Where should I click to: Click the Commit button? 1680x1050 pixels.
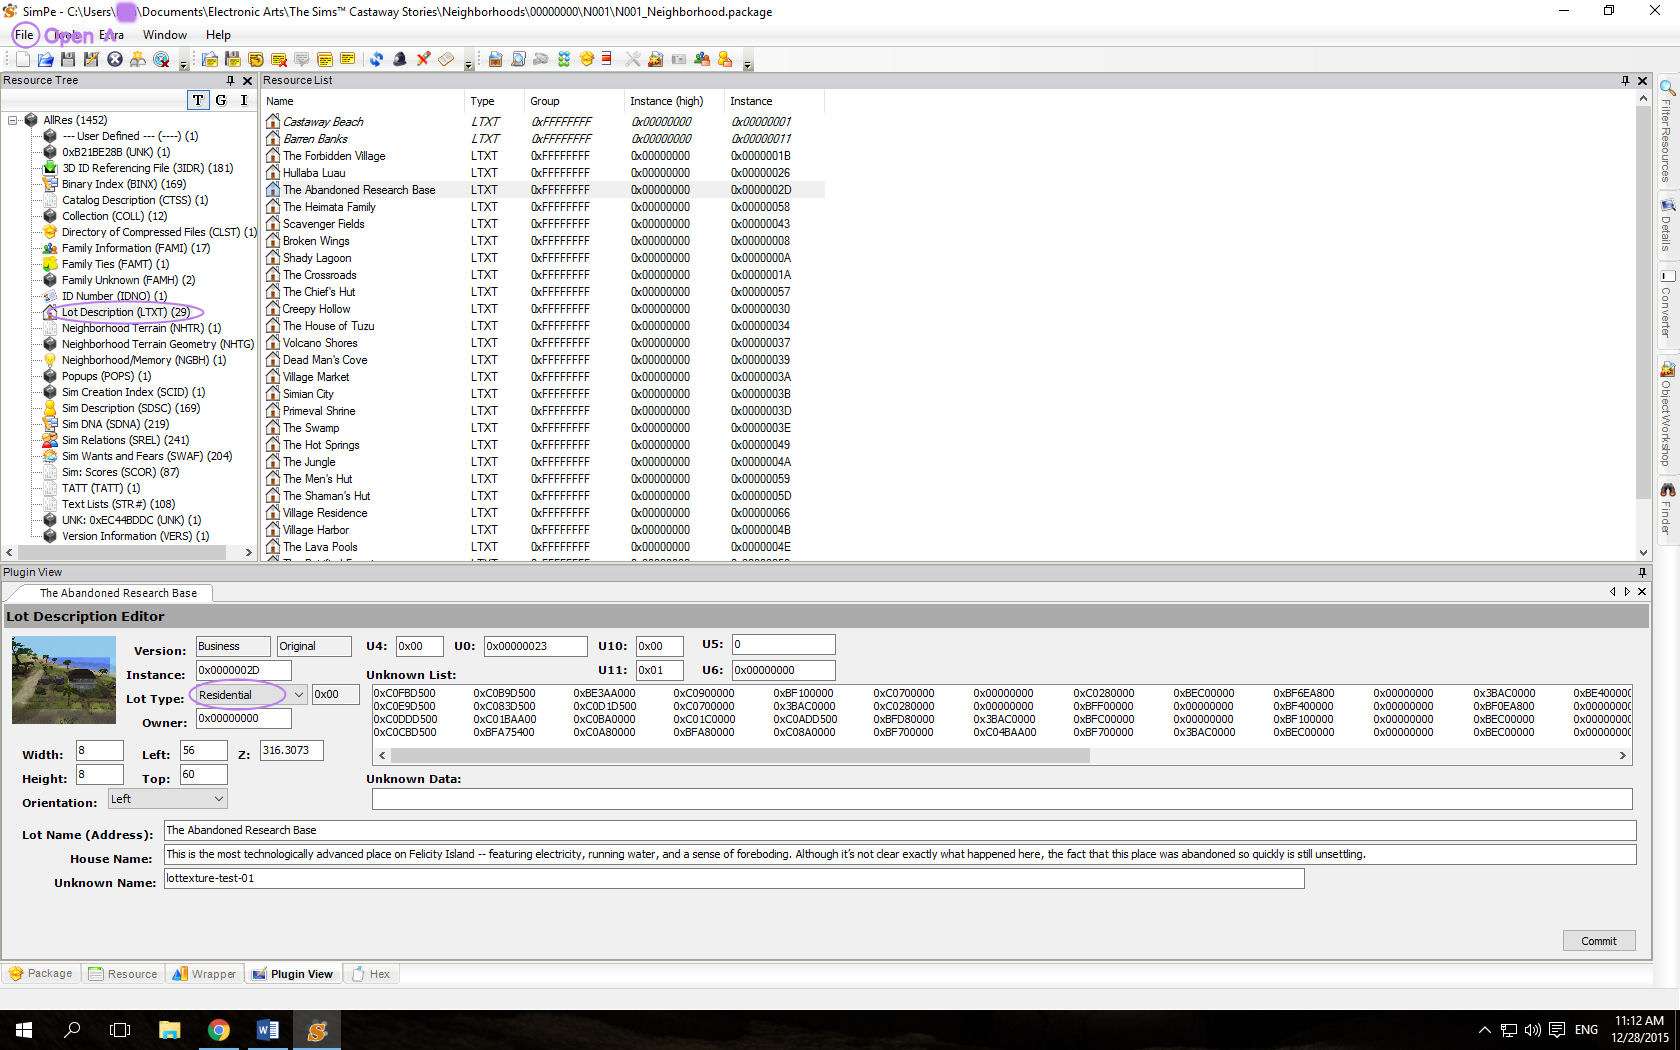point(1599,941)
